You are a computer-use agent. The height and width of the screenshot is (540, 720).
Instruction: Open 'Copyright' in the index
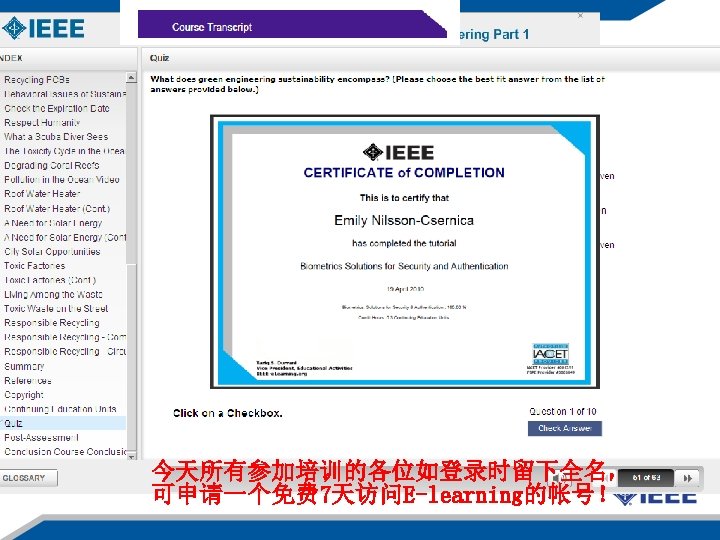click(x=24, y=395)
